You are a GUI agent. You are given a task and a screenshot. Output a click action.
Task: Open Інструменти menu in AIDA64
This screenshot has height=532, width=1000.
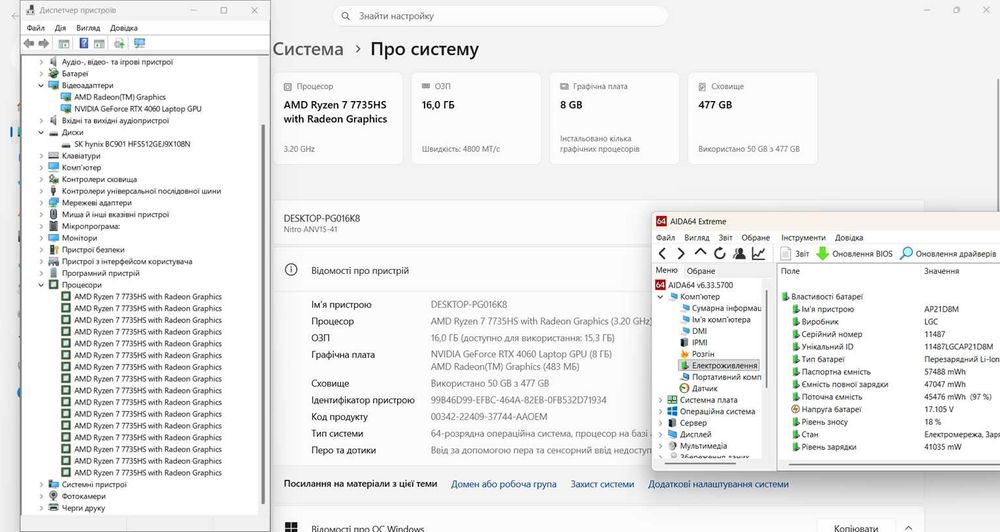tap(803, 237)
